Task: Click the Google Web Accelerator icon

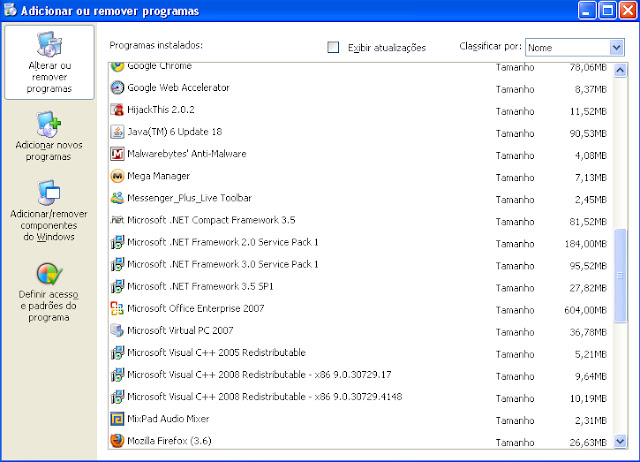Action: [117, 88]
